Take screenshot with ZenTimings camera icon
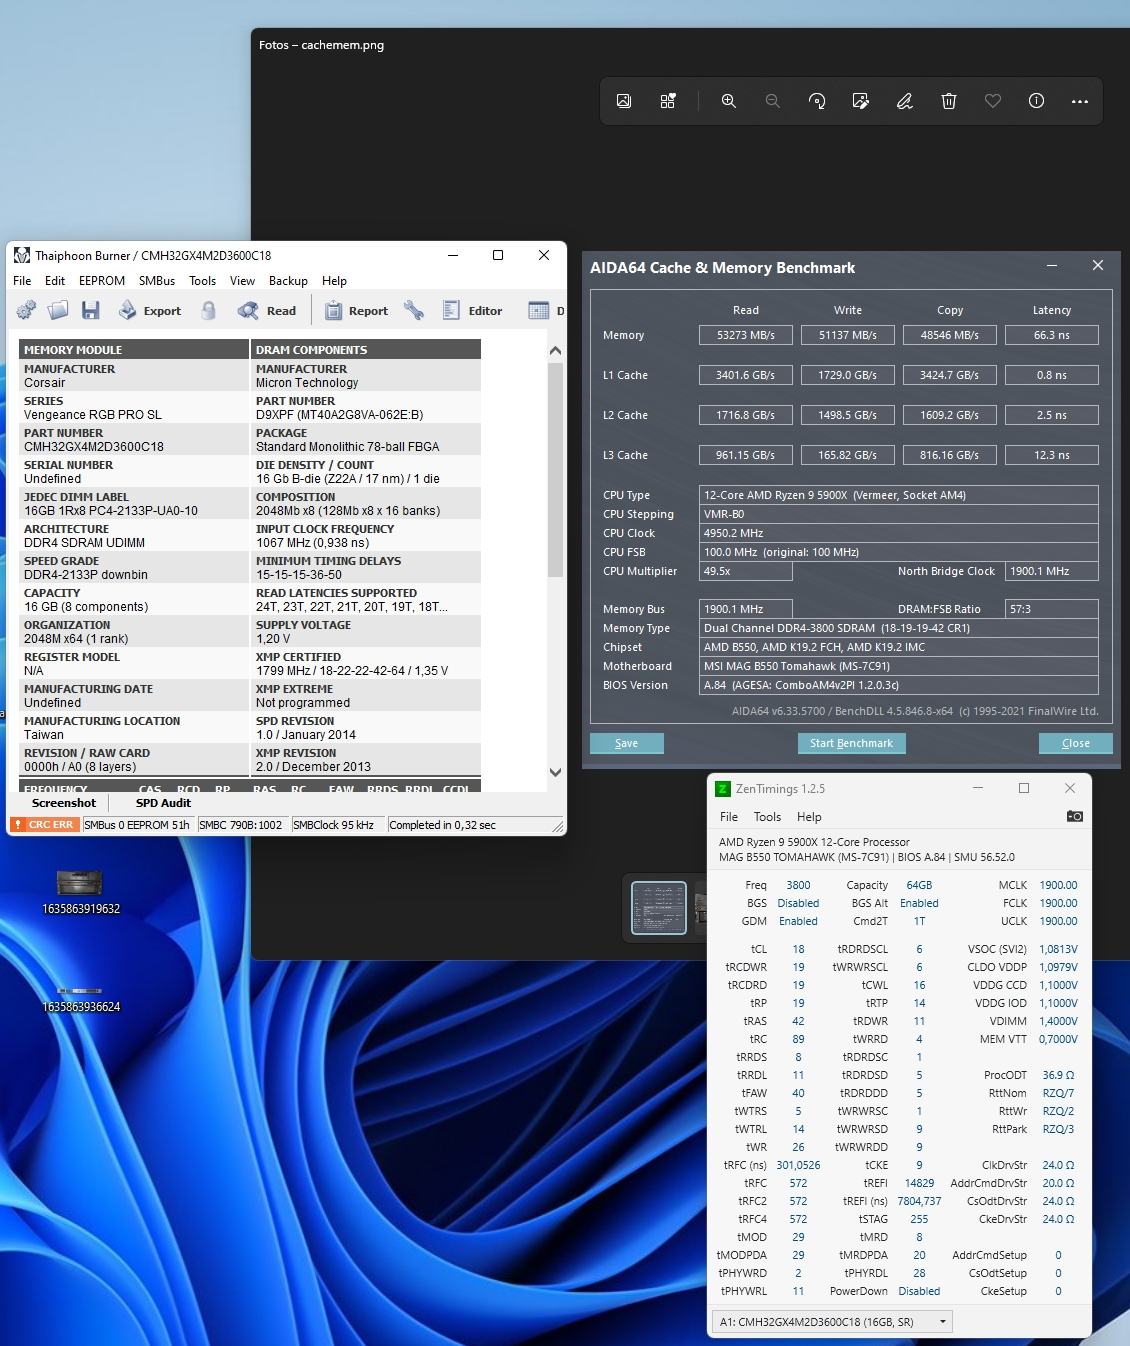Viewport: 1130px width, 1346px height. pos(1075,817)
